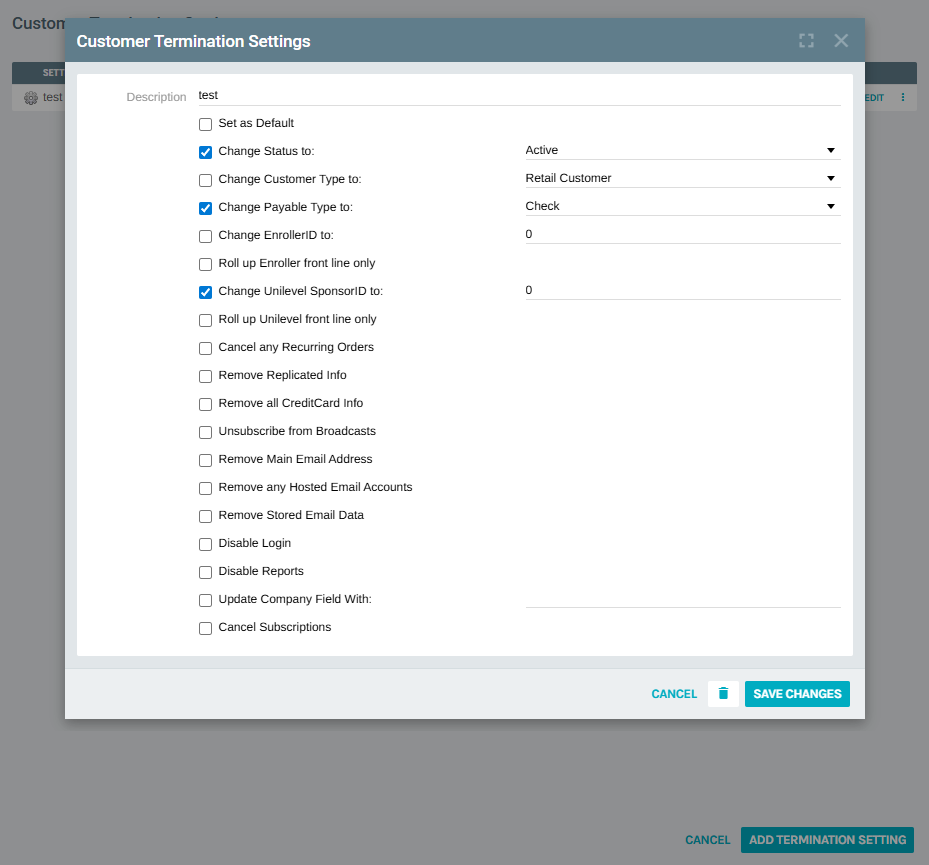Uncheck Change Payable Type to option

(205, 208)
